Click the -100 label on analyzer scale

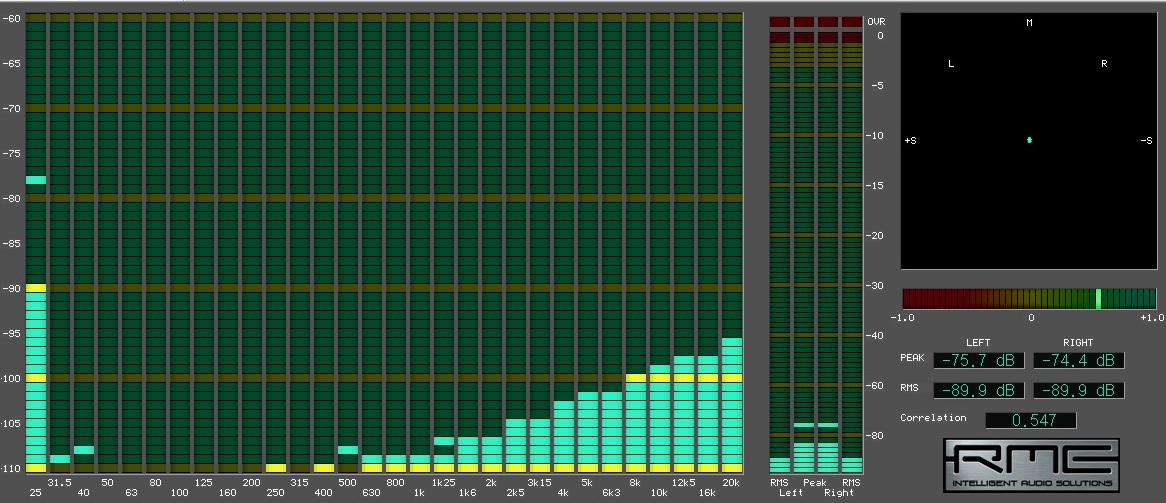pos(10,379)
